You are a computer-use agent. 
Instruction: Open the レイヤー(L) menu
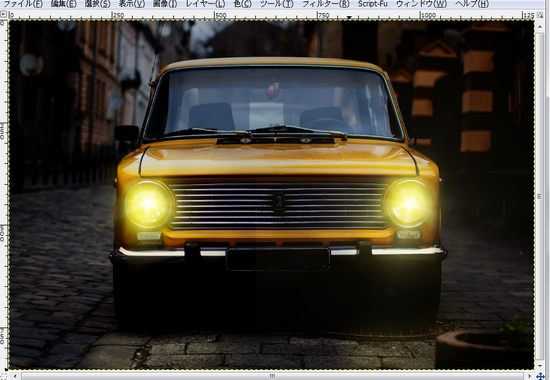coord(205,4)
